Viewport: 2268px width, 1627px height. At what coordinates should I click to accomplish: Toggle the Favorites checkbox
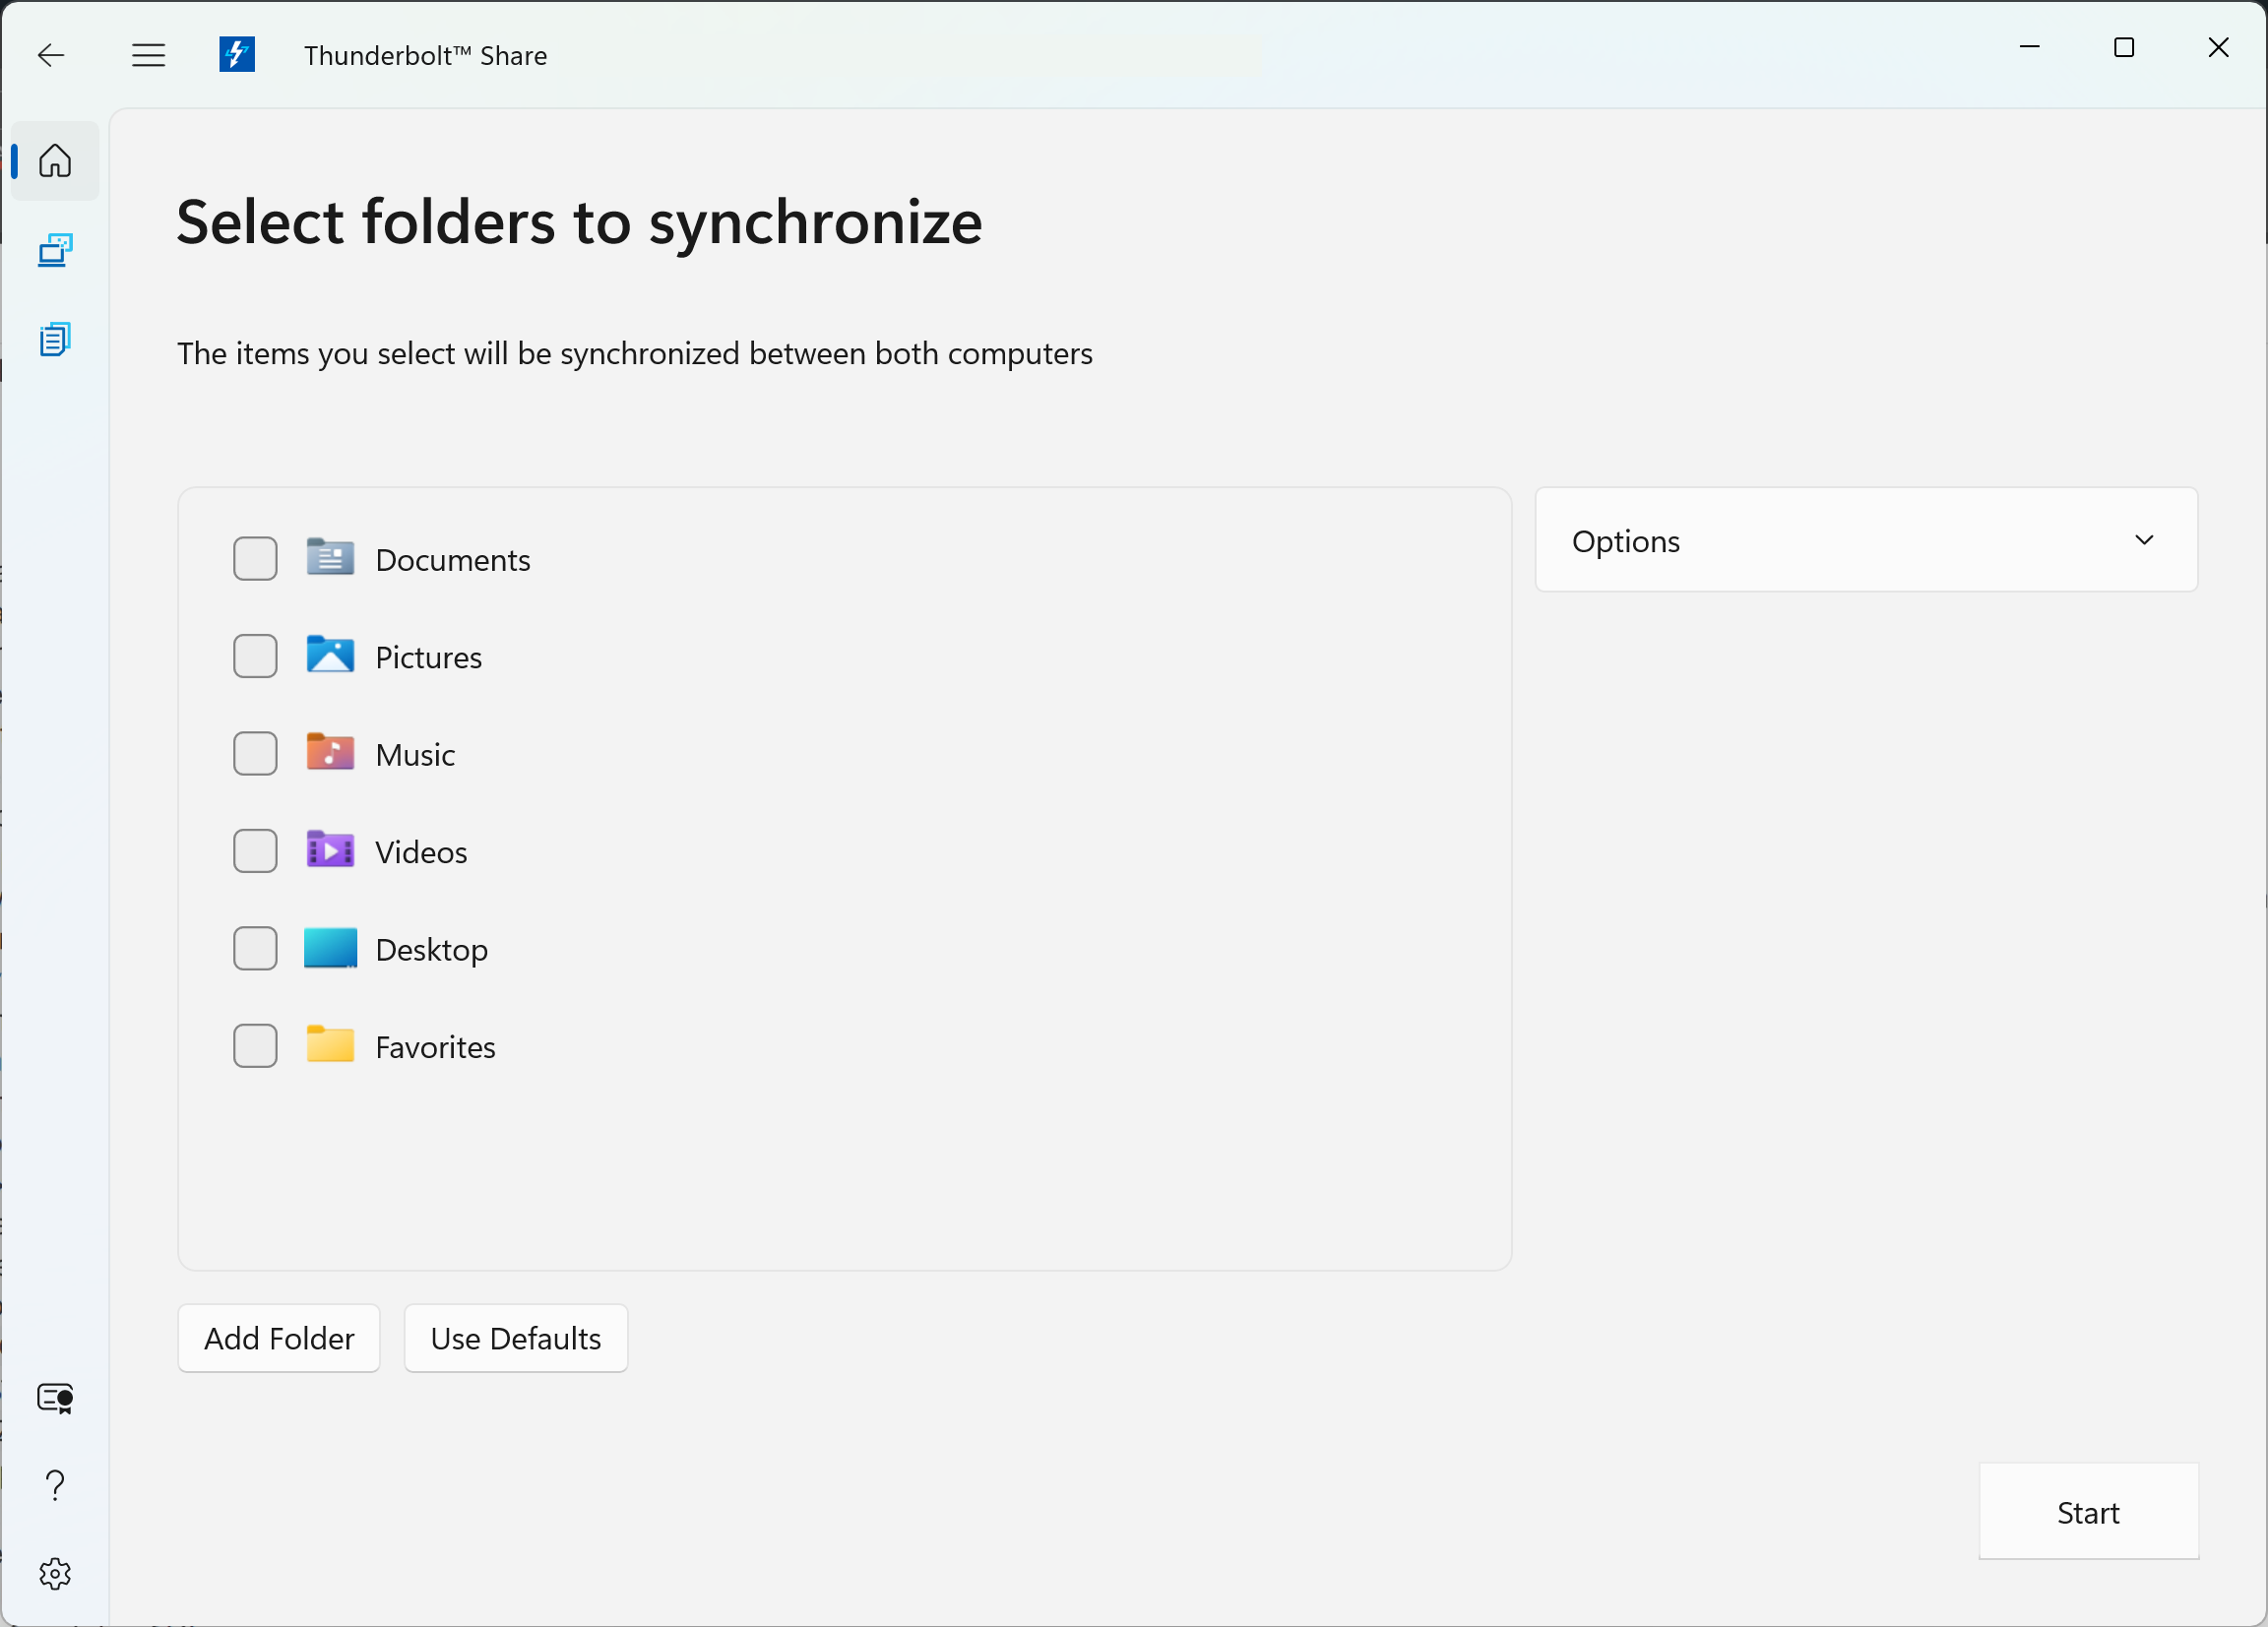tap(255, 1046)
